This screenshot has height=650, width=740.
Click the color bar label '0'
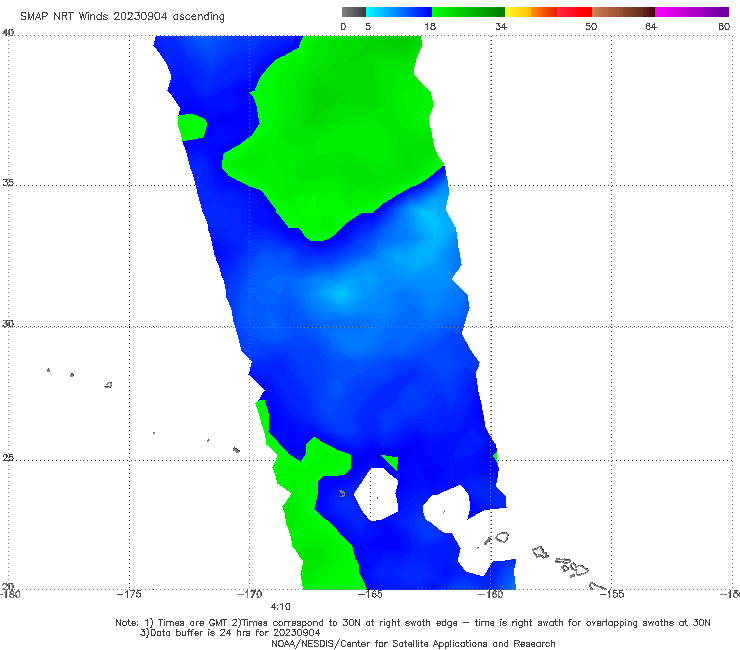point(343,26)
